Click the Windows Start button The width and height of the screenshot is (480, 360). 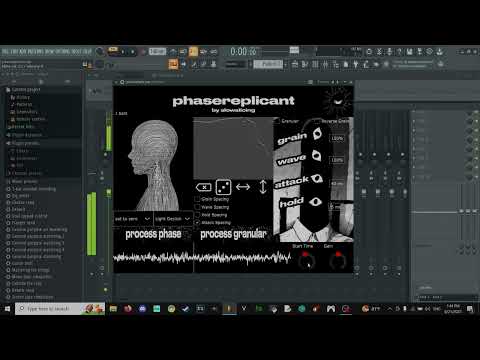(7, 309)
